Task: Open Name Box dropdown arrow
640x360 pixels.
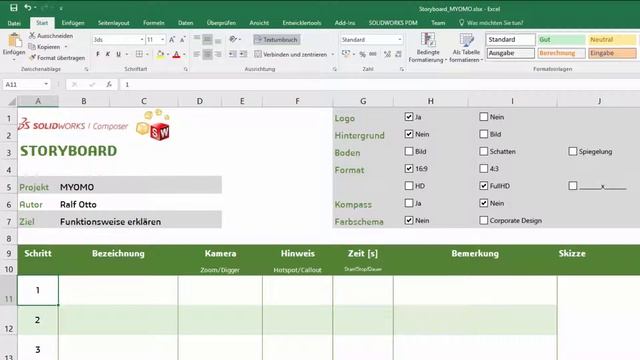Action: [46, 84]
